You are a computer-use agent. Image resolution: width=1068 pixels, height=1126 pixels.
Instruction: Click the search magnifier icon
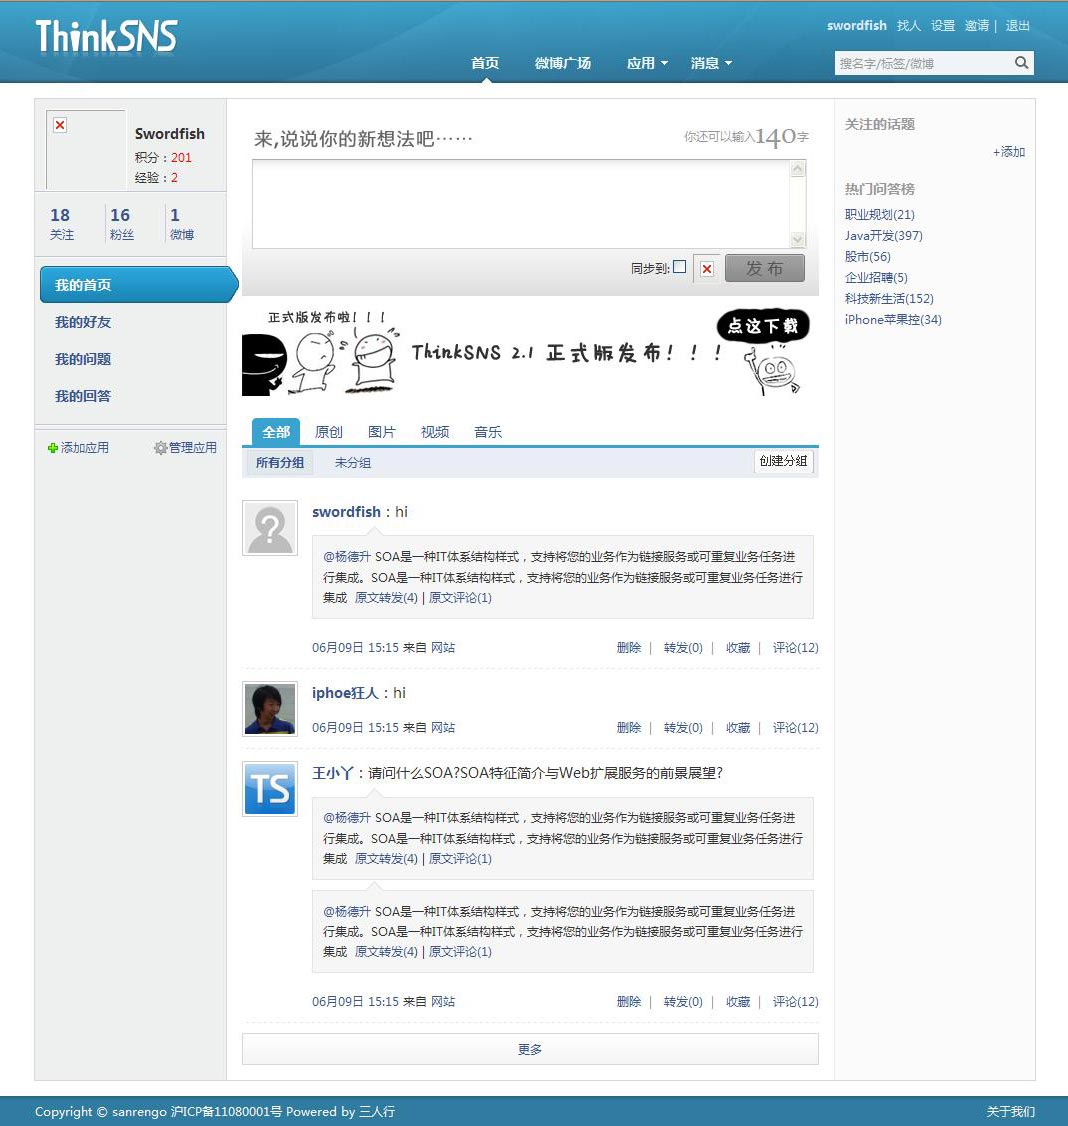(x=1021, y=63)
